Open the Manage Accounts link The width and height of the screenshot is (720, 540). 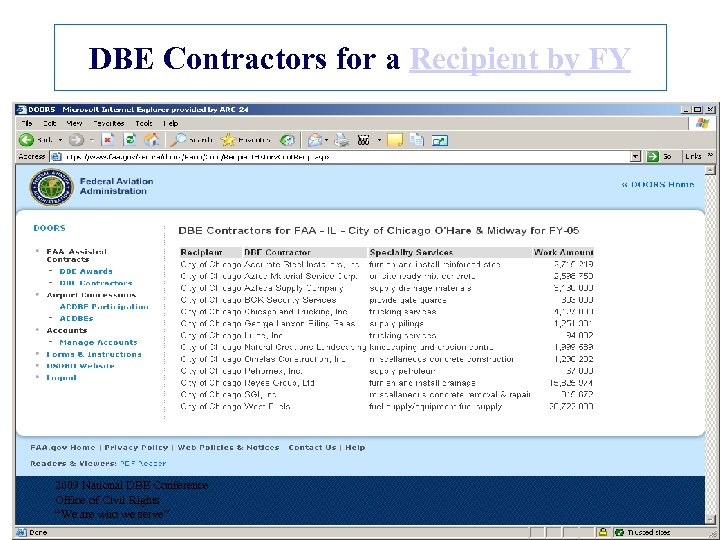pyautogui.click(x=98, y=342)
